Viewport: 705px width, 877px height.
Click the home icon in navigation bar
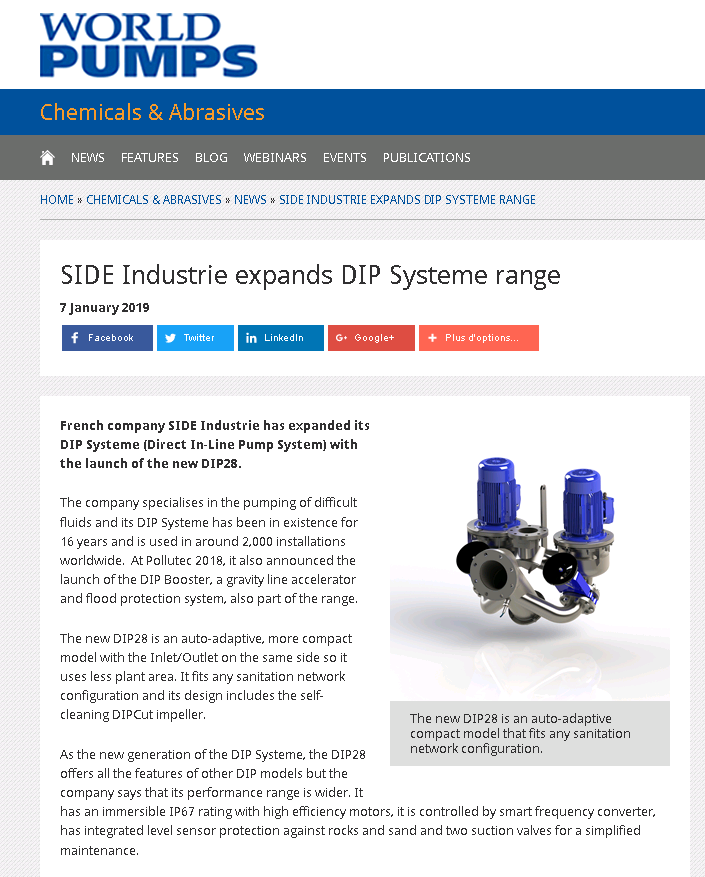coord(47,157)
